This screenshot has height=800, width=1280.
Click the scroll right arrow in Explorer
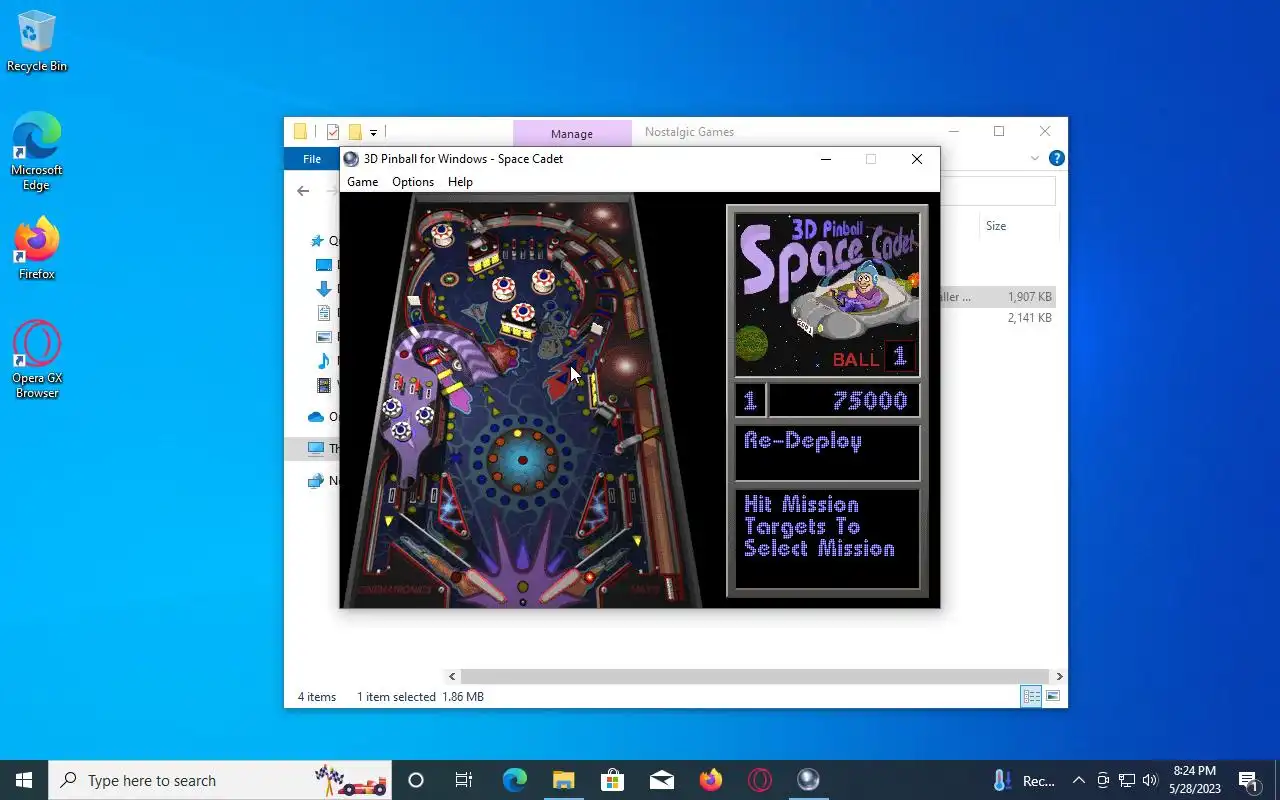(1059, 677)
